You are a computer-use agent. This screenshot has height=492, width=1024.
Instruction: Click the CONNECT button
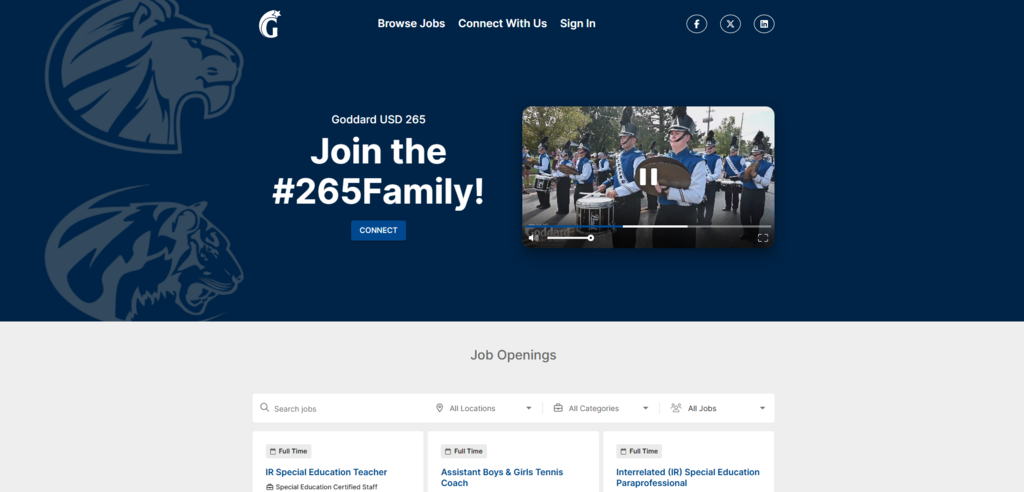click(x=378, y=230)
